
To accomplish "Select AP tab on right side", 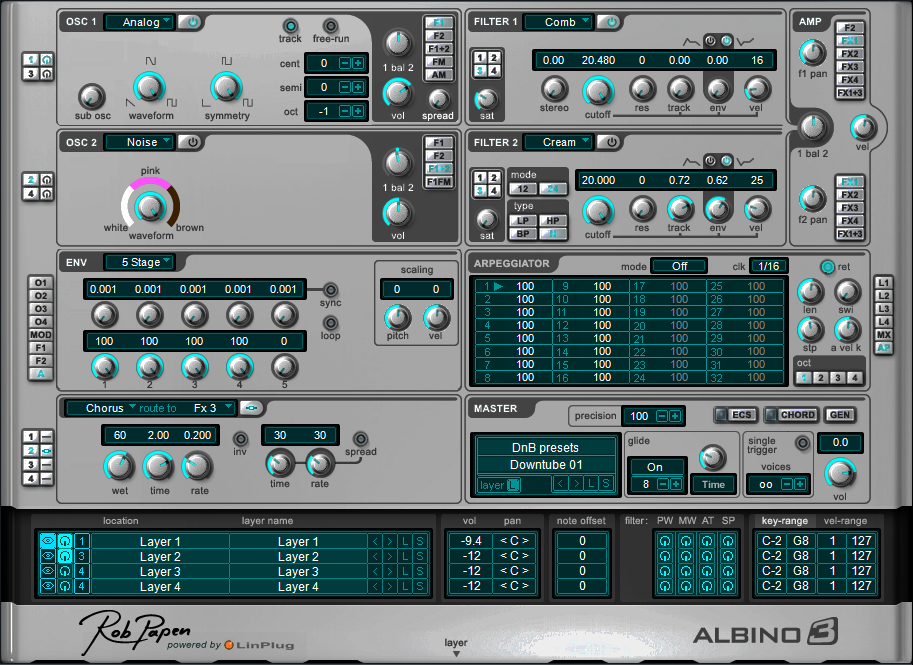I will [883, 348].
